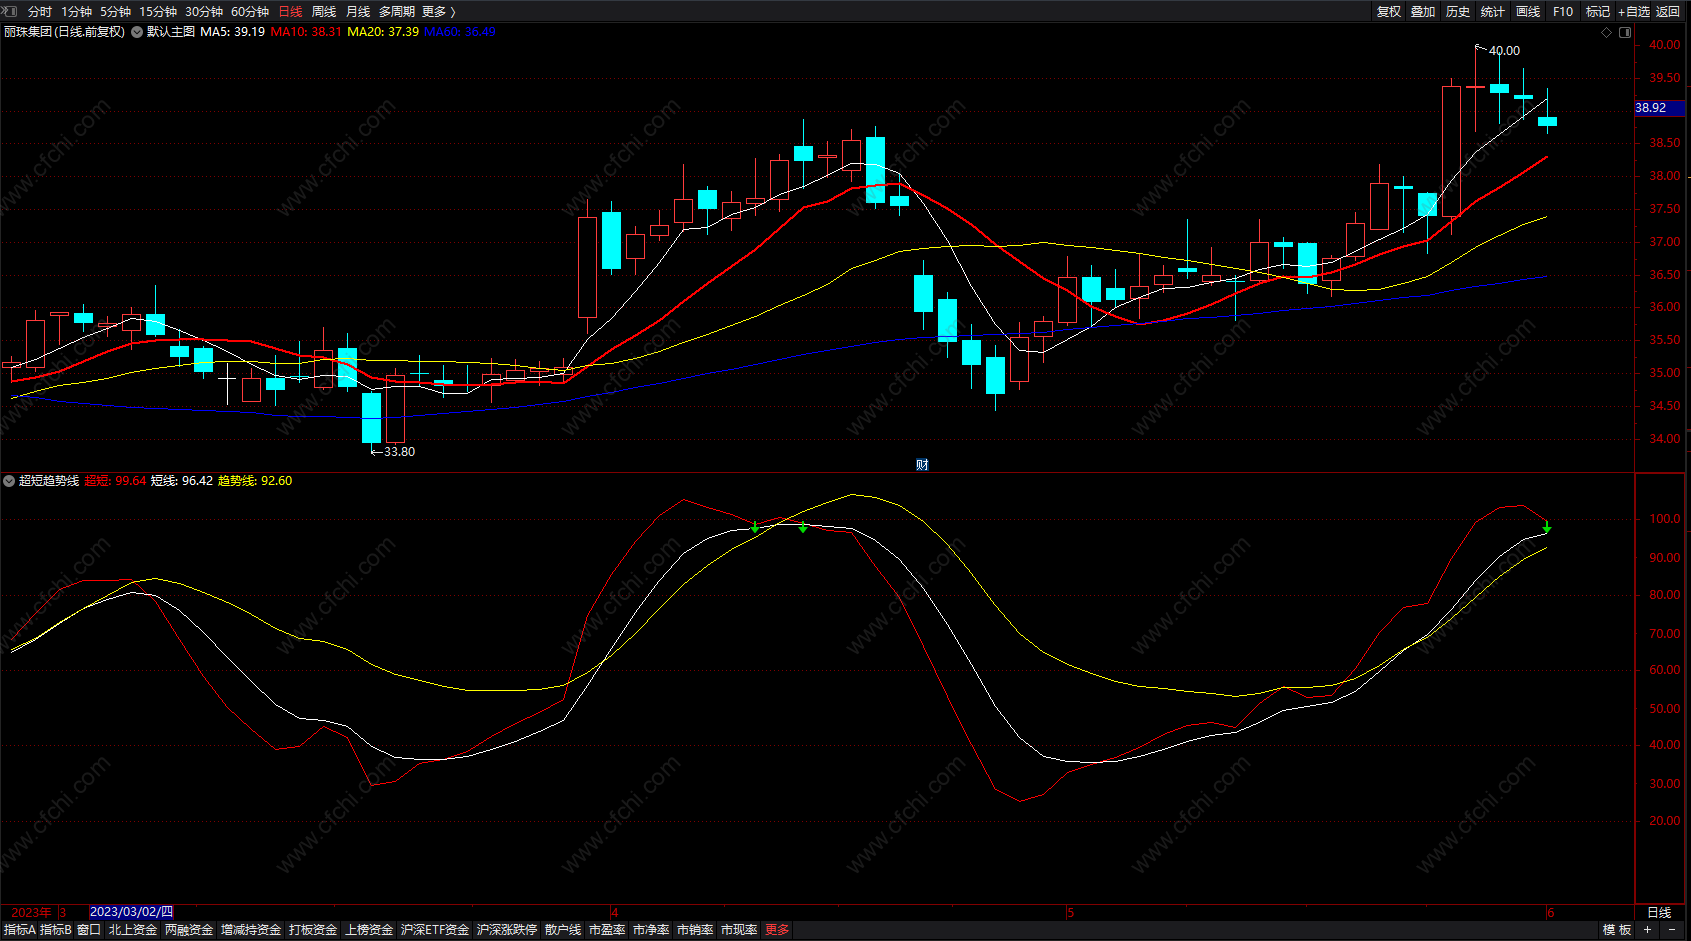
Task: Show the 上榜资金 indicator
Action: click(x=369, y=930)
